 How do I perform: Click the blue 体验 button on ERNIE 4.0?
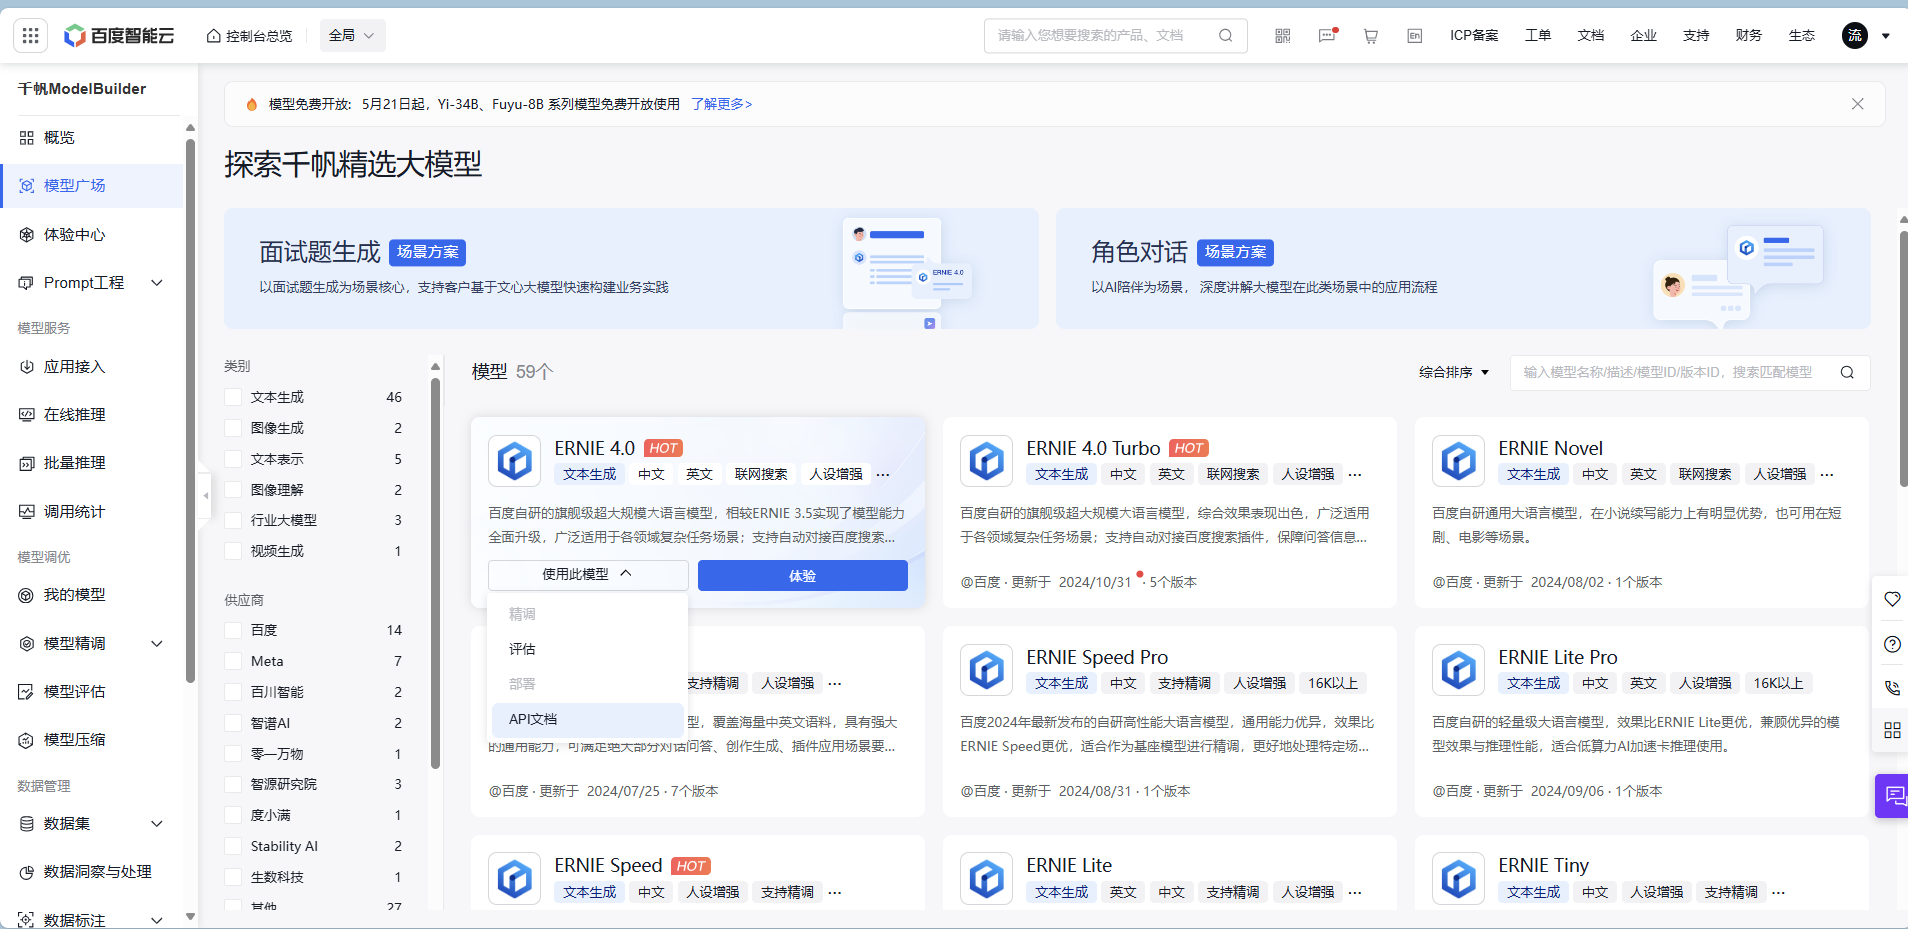pos(803,576)
